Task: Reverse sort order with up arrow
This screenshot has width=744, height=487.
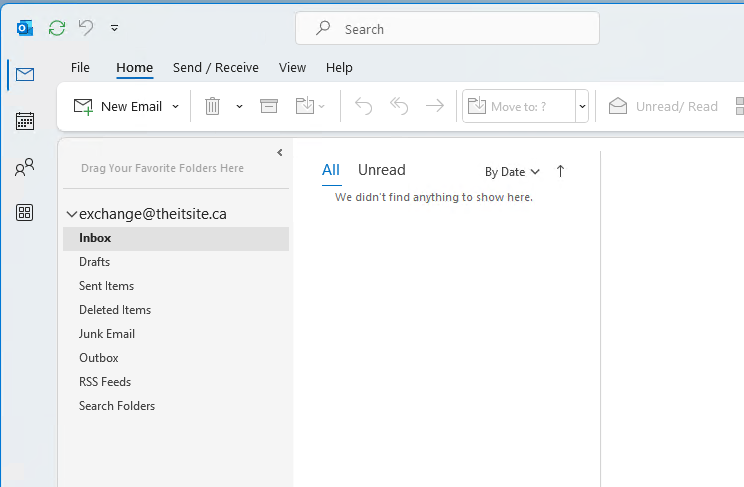Action: point(560,171)
